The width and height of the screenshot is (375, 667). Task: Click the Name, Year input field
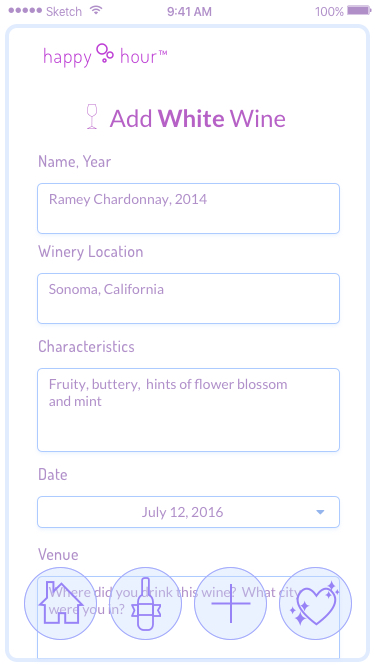coord(188,208)
